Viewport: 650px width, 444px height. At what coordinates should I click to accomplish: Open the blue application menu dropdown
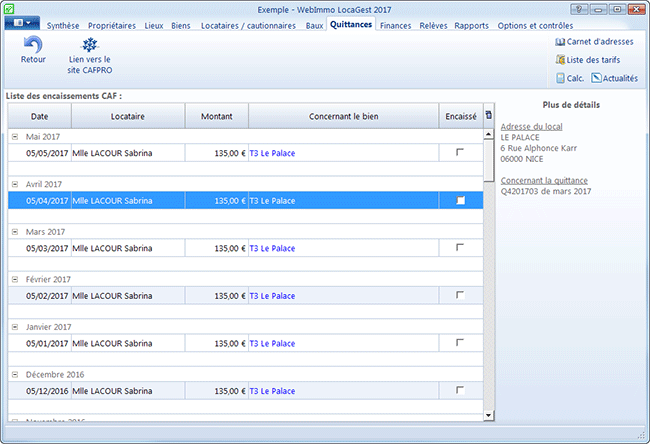[22, 23]
